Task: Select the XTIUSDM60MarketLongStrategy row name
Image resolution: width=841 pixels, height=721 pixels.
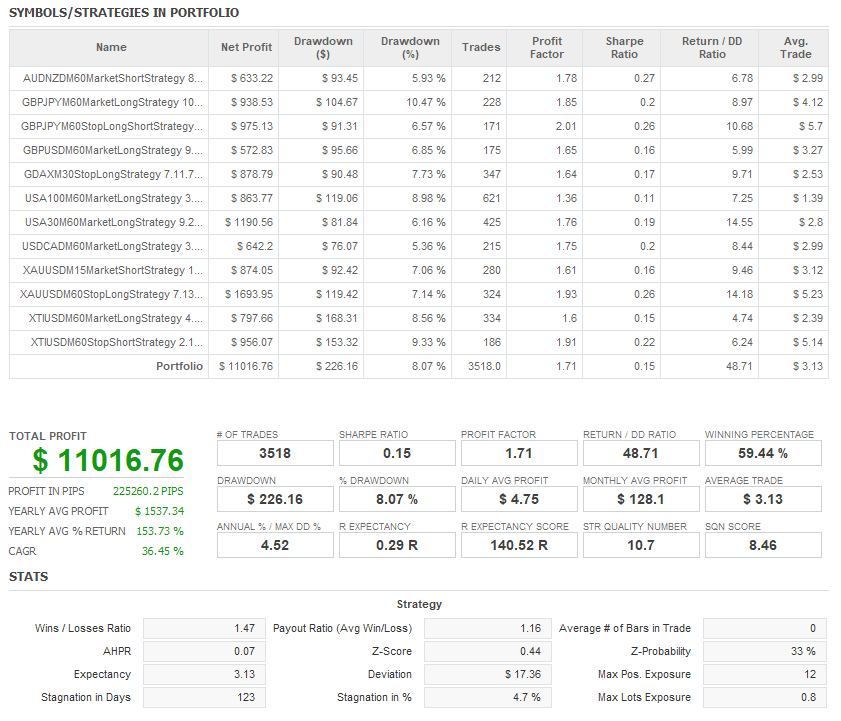Action: pos(116,318)
